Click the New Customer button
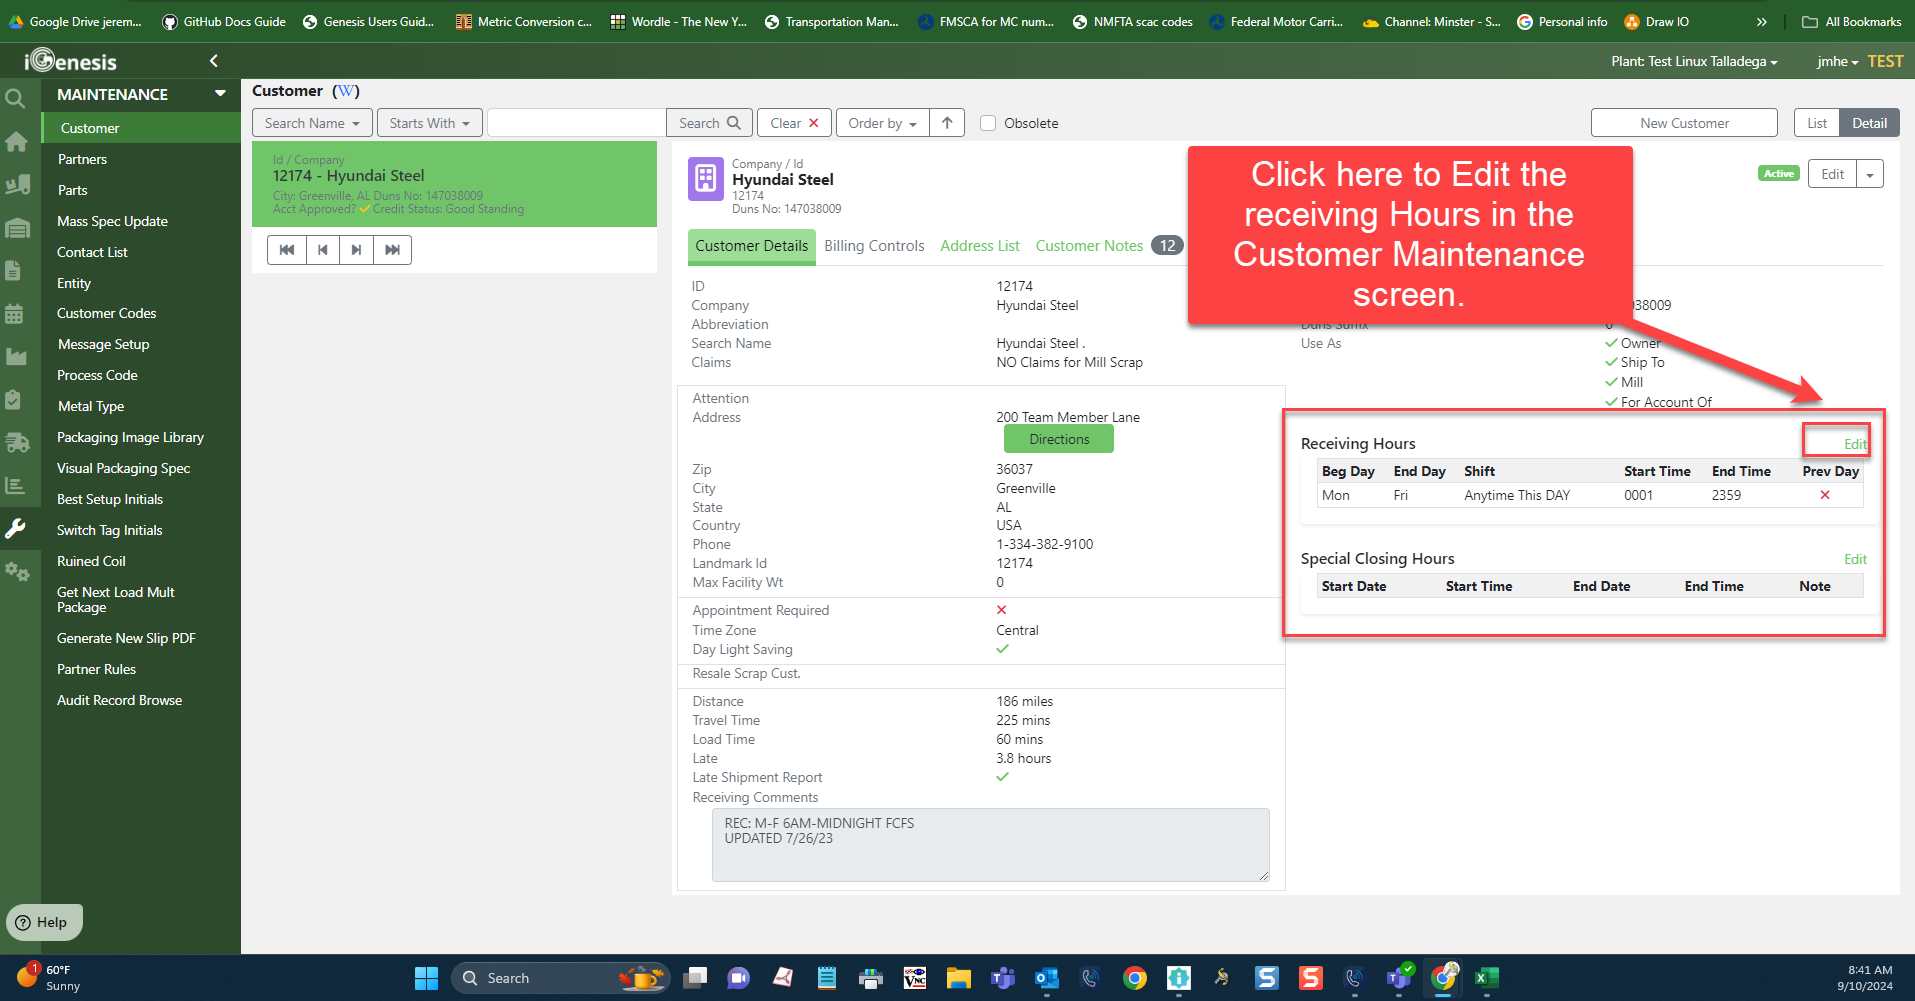This screenshot has width=1915, height=1001. [x=1684, y=123]
